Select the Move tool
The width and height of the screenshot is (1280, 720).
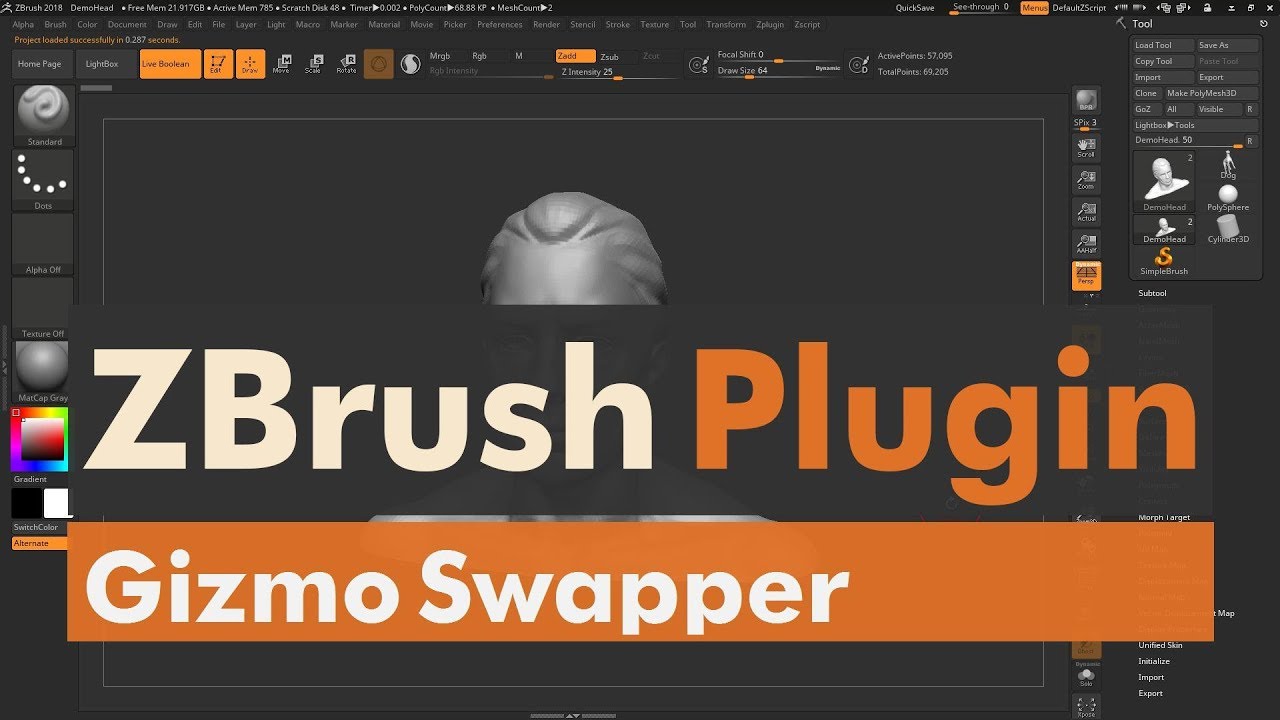(x=282, y=64)
